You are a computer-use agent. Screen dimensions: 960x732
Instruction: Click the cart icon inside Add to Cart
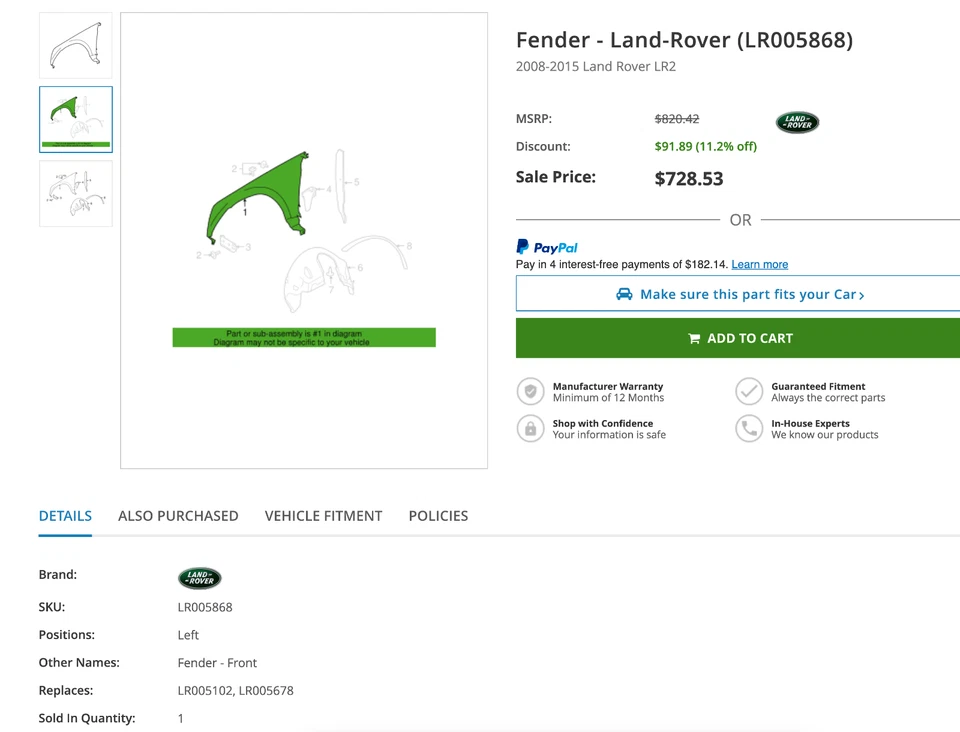tap(695, 338)
